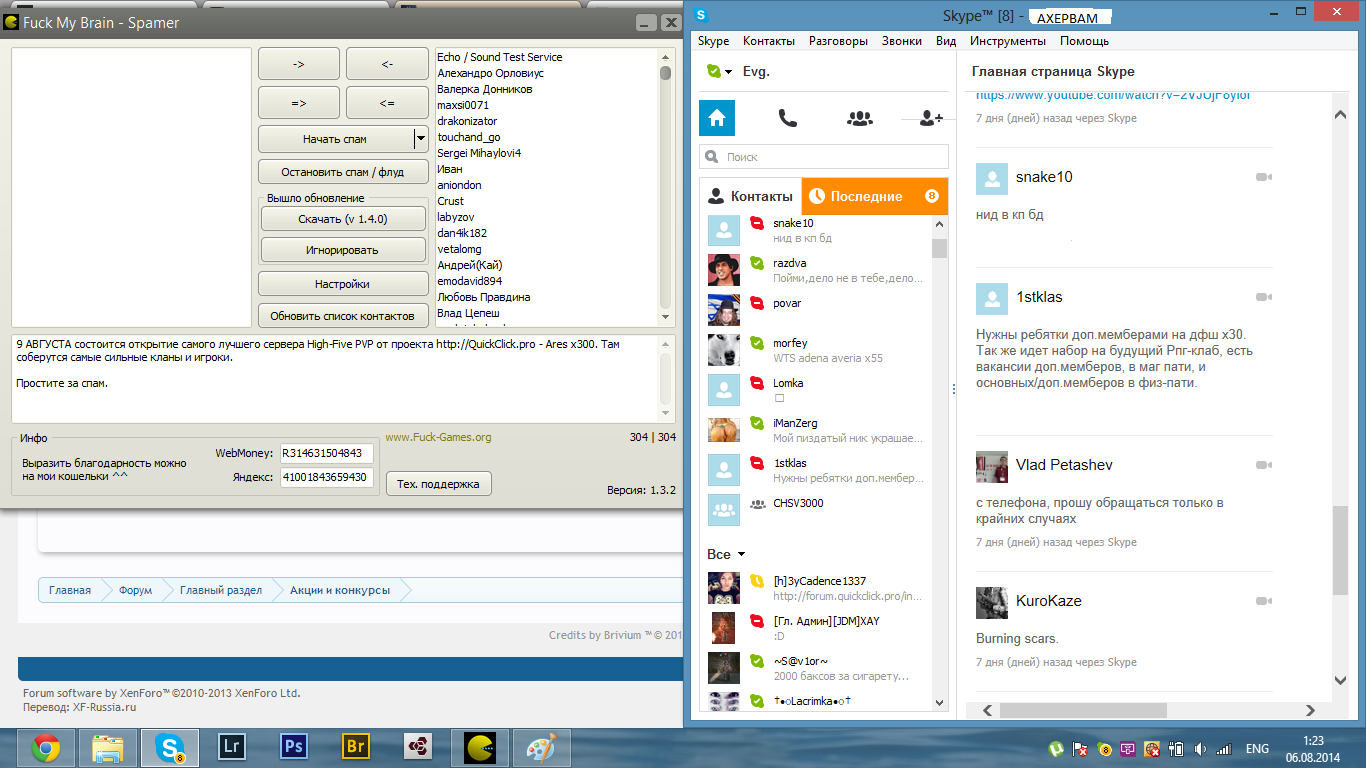Click Skype search field Поиск

824,157
